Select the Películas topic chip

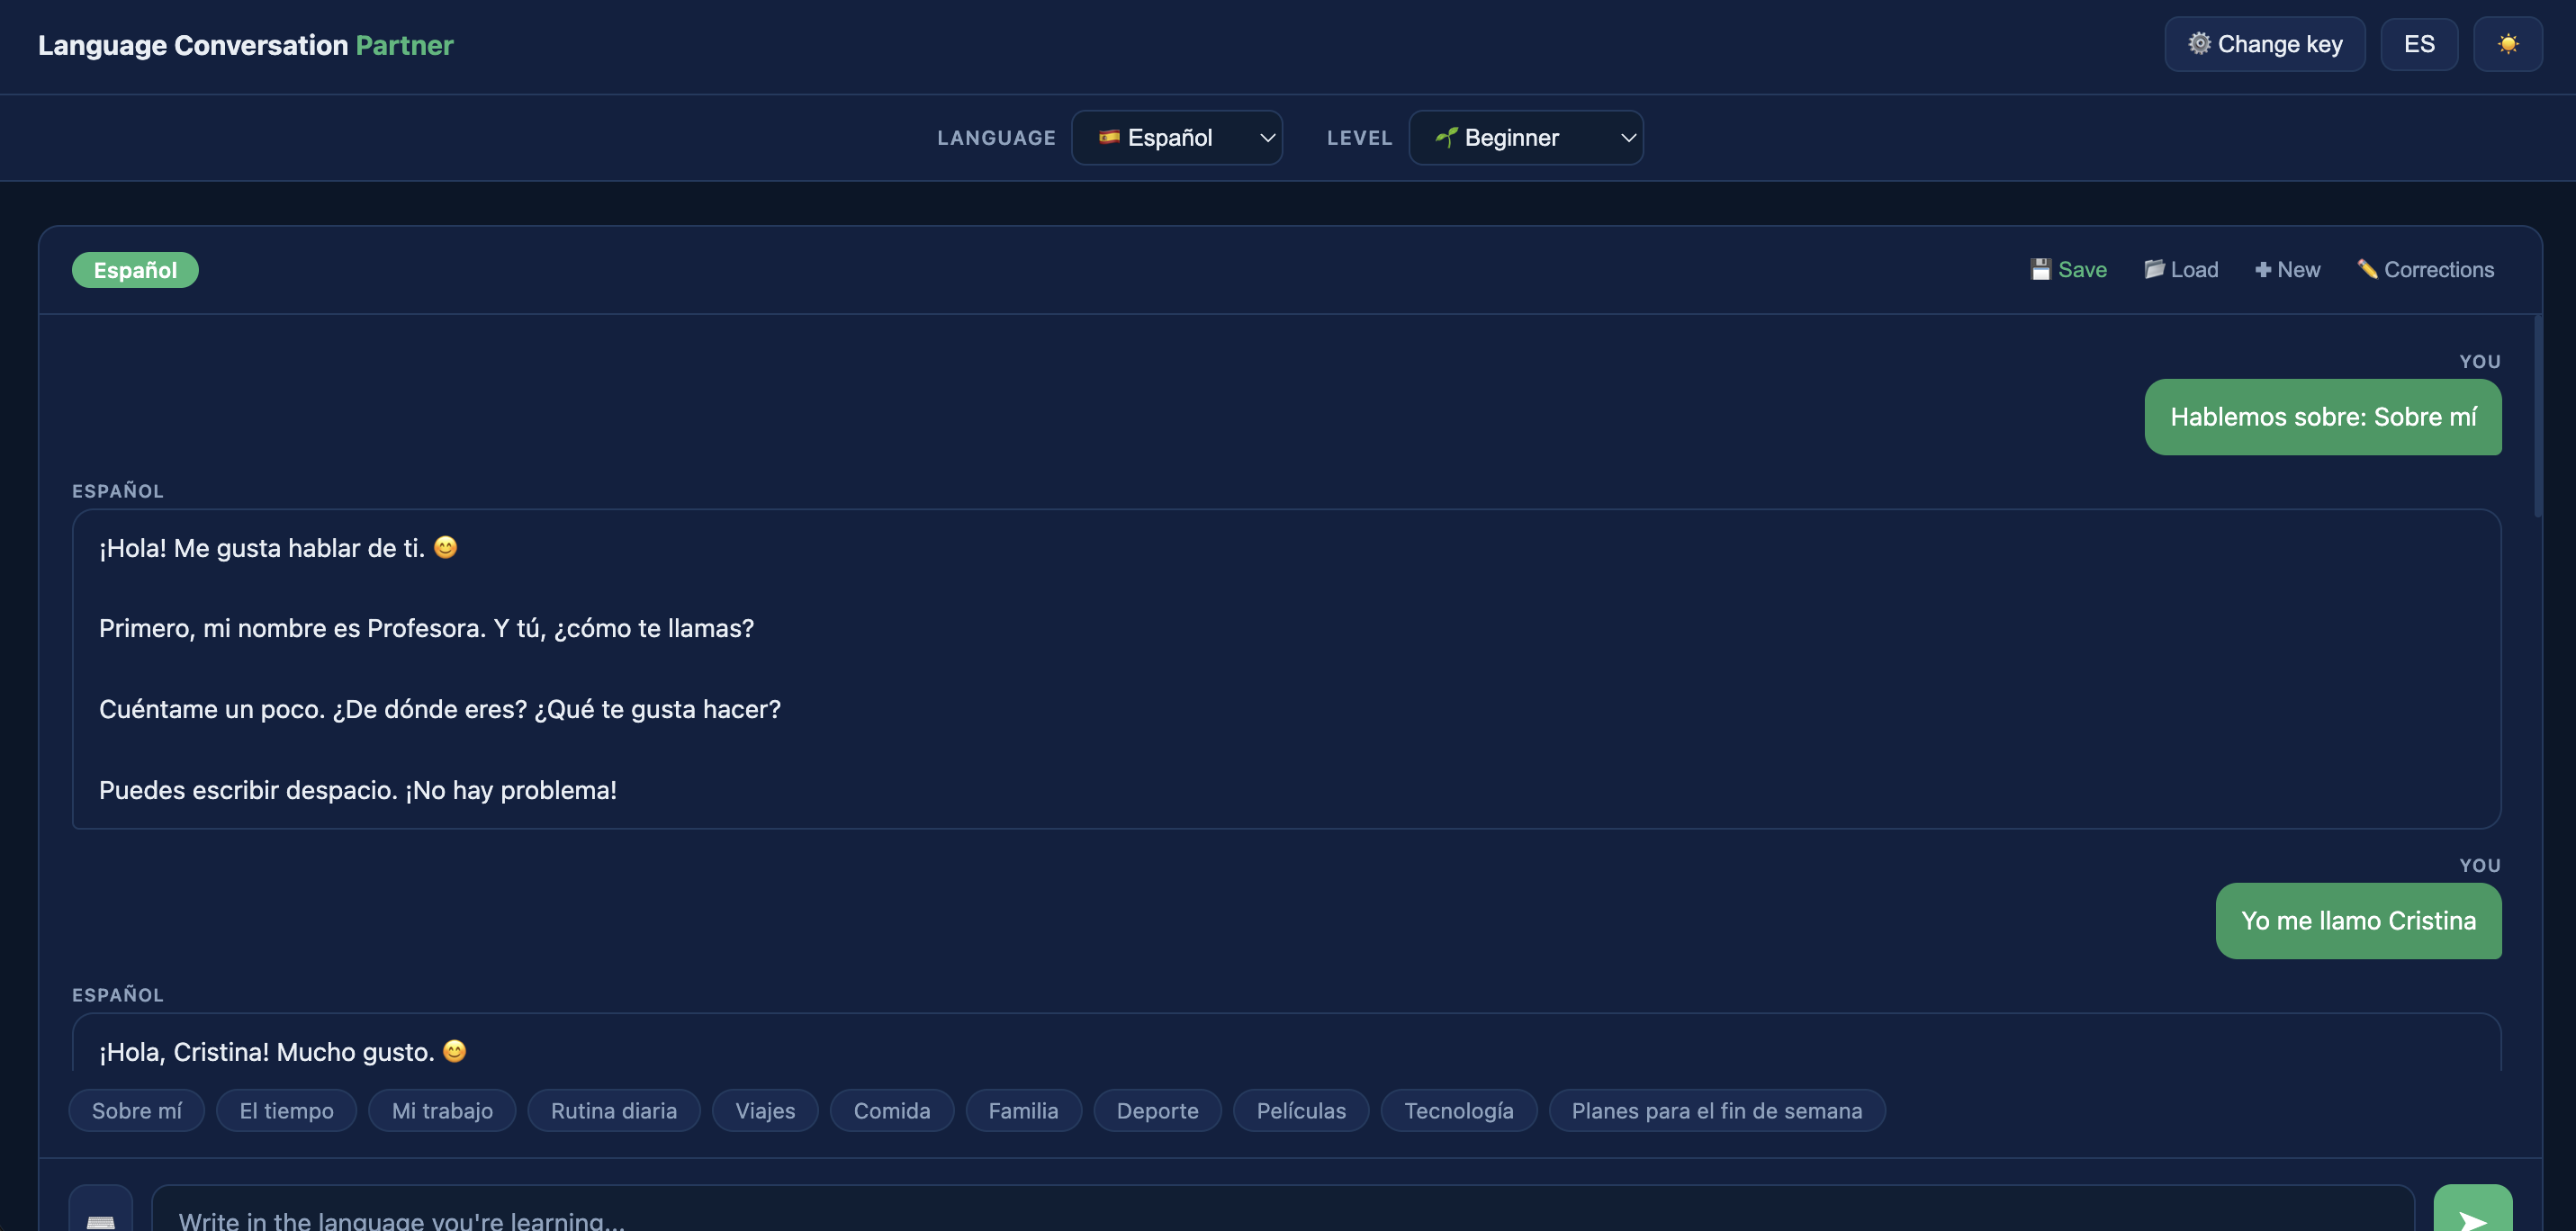(x=1301, y=1111)
